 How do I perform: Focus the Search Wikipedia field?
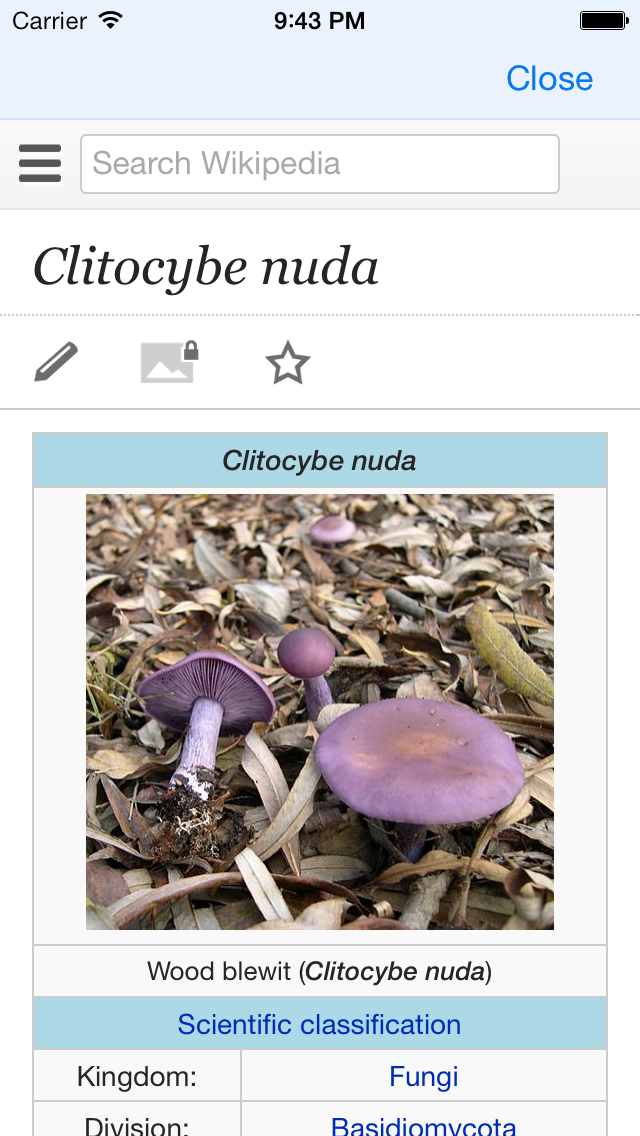coord(320,164)
